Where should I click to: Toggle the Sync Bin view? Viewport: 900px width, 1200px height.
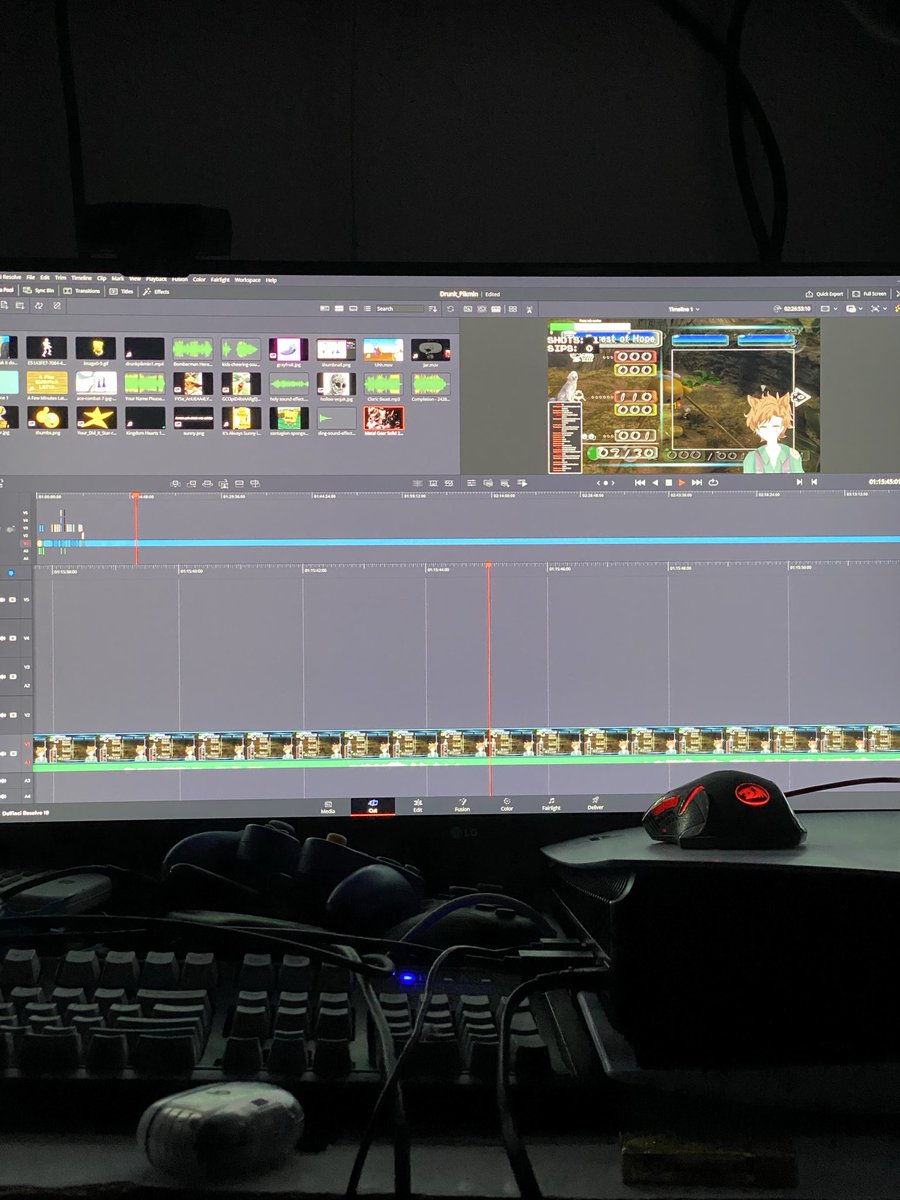click(x=38, y=292)
